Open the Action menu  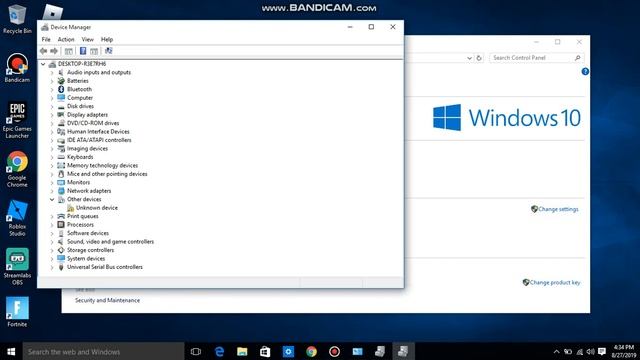(x=66, y=40)
